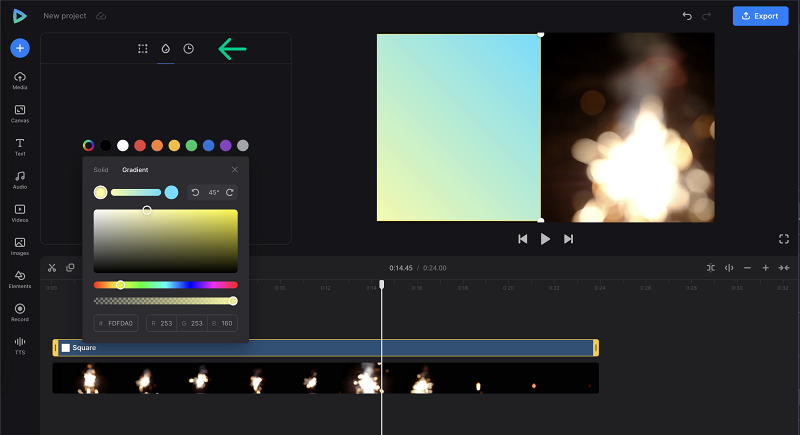Select the blue gradient end stop
This screenshot has width=800, height=435.
coord(171,192)
